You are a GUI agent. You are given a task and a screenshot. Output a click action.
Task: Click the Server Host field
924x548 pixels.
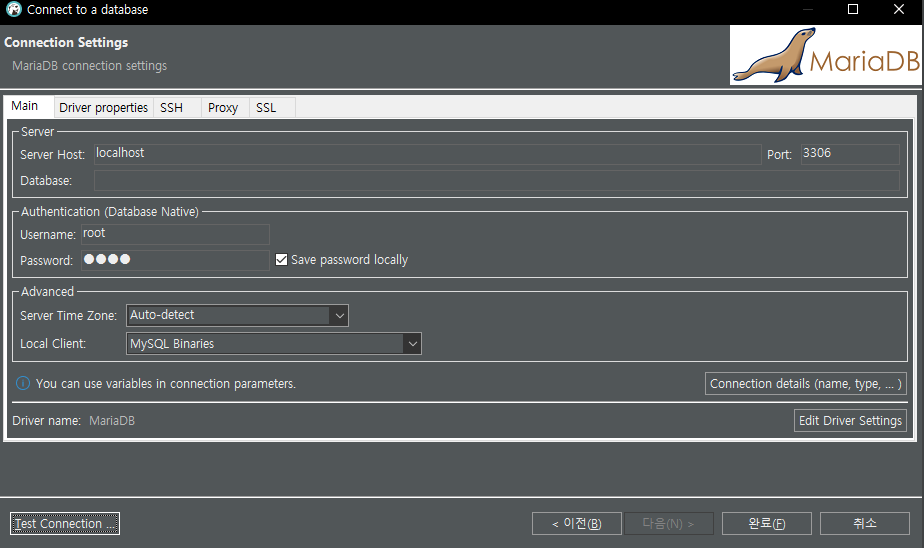pos(427,154)
